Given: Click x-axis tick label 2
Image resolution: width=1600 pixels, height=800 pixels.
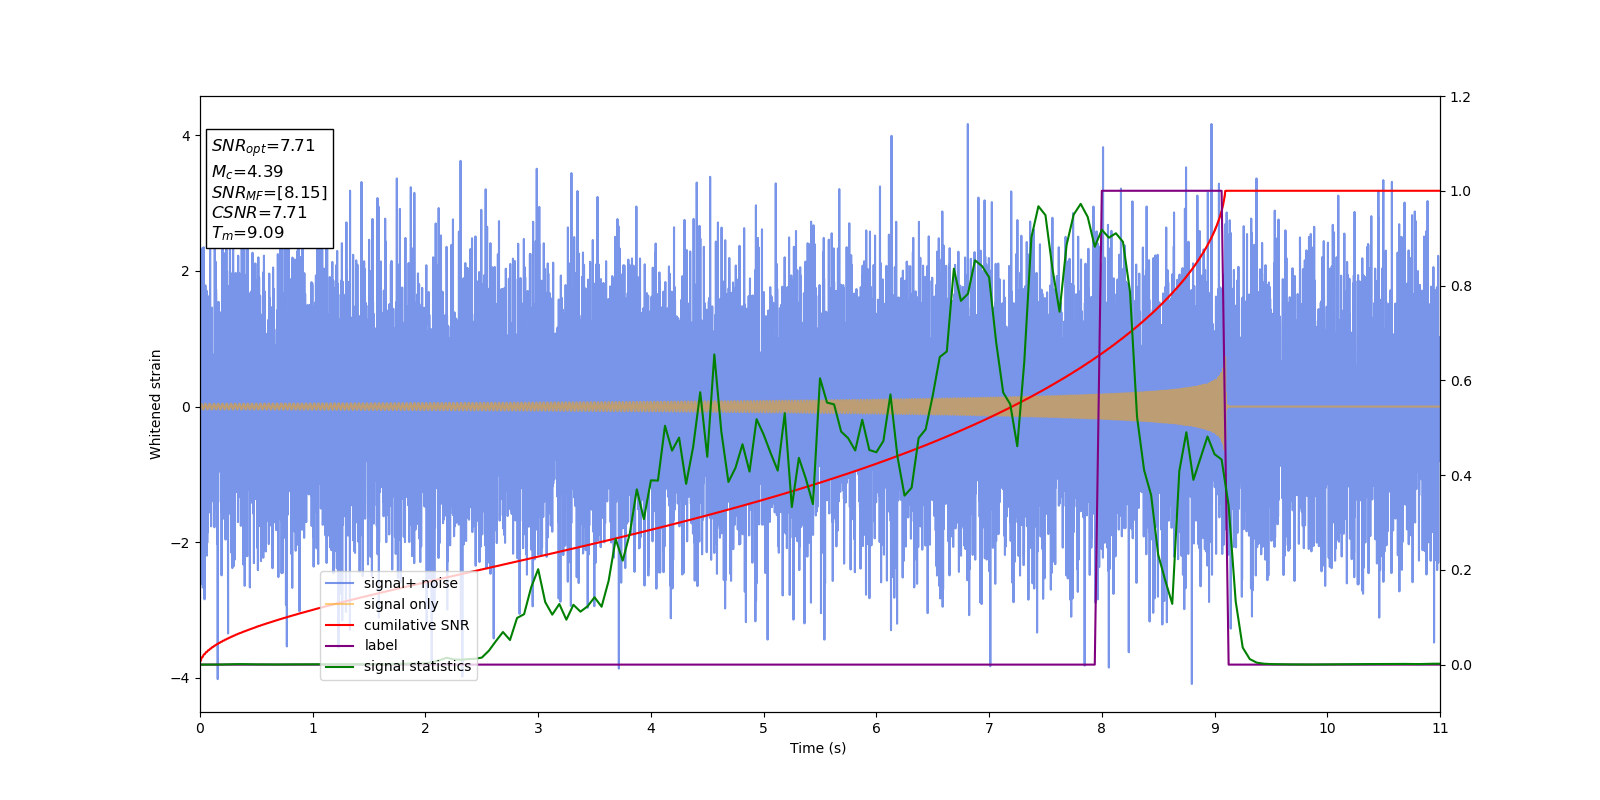Looking at the screenshot, I should tap(425, 728).
